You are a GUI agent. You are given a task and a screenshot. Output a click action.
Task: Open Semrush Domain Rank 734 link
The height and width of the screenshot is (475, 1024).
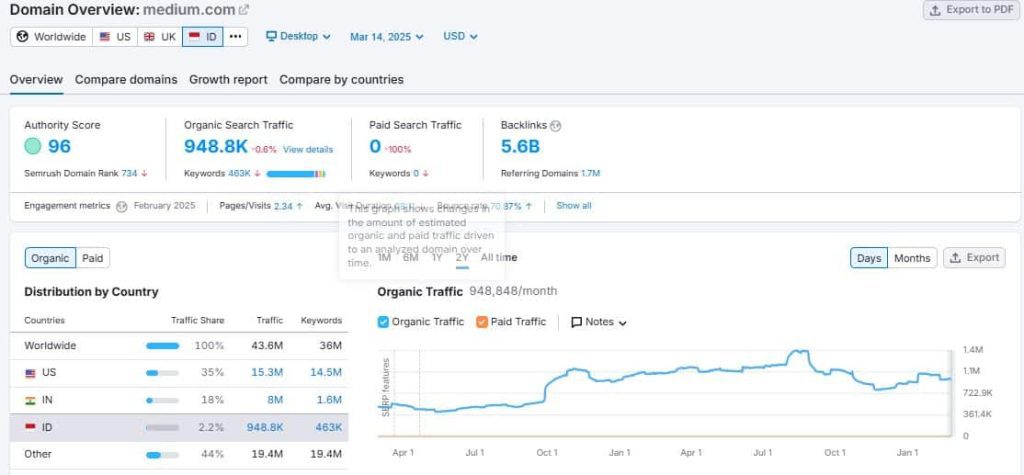(129, 173)
